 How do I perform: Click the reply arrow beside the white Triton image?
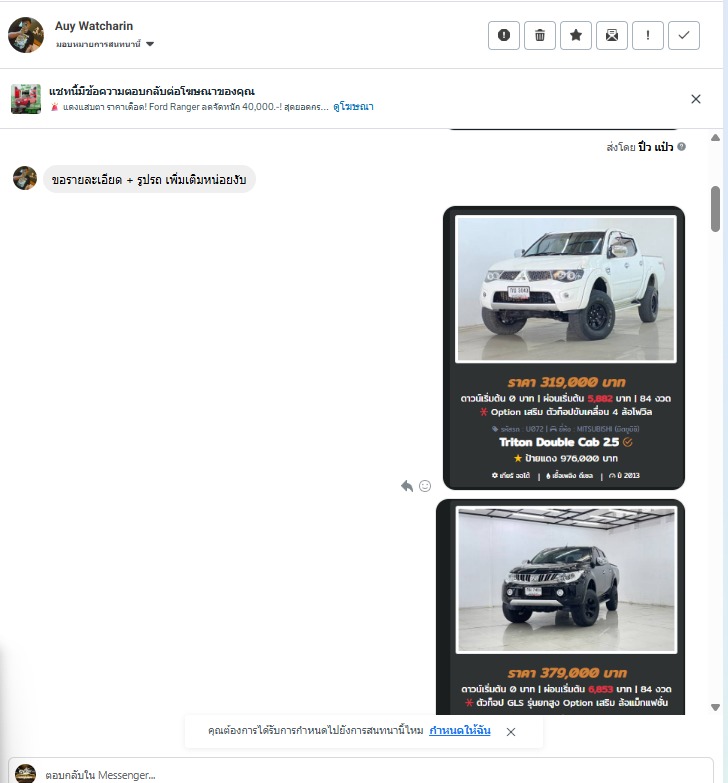pyautogui.click(x=407, y=486)
